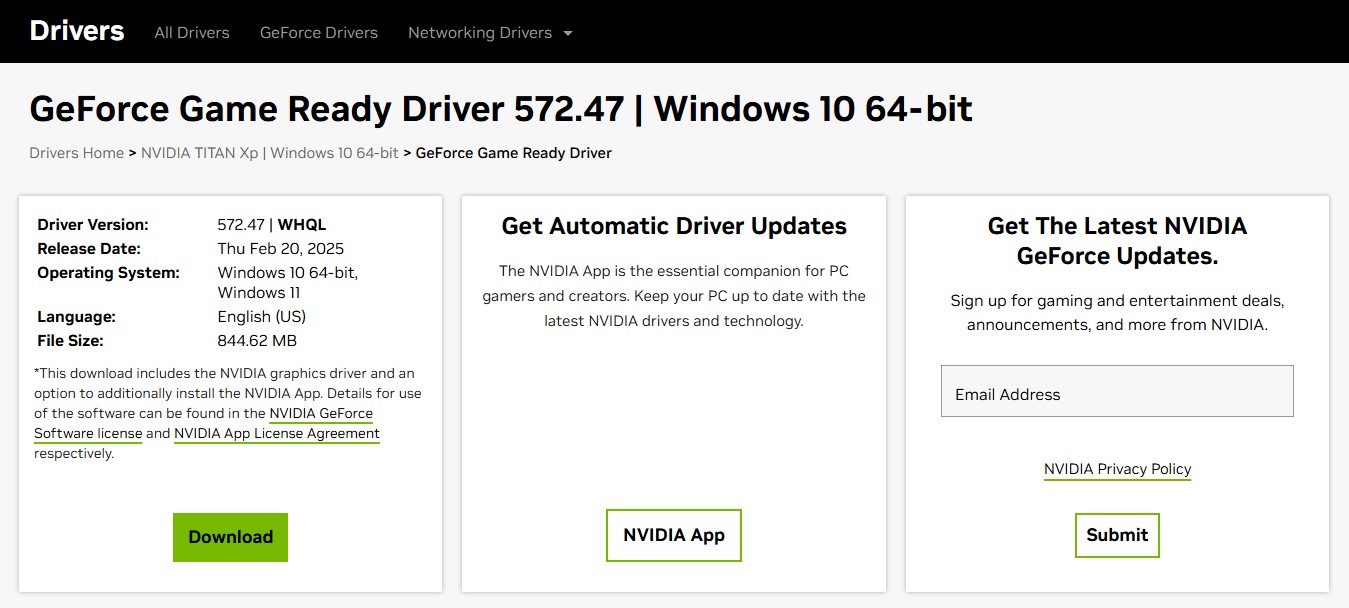Open the NVIDIA App License Agreement link
This screenshot has height=608, width=1349.
tap(277, 433)
